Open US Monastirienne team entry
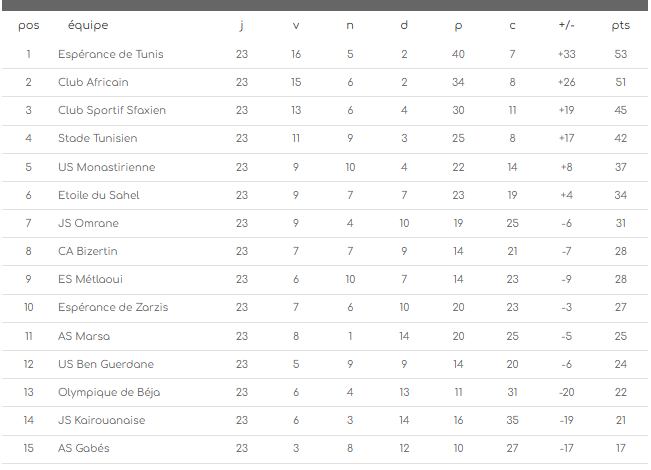This screenshot has width=651, height=470. tap(106, 167)
